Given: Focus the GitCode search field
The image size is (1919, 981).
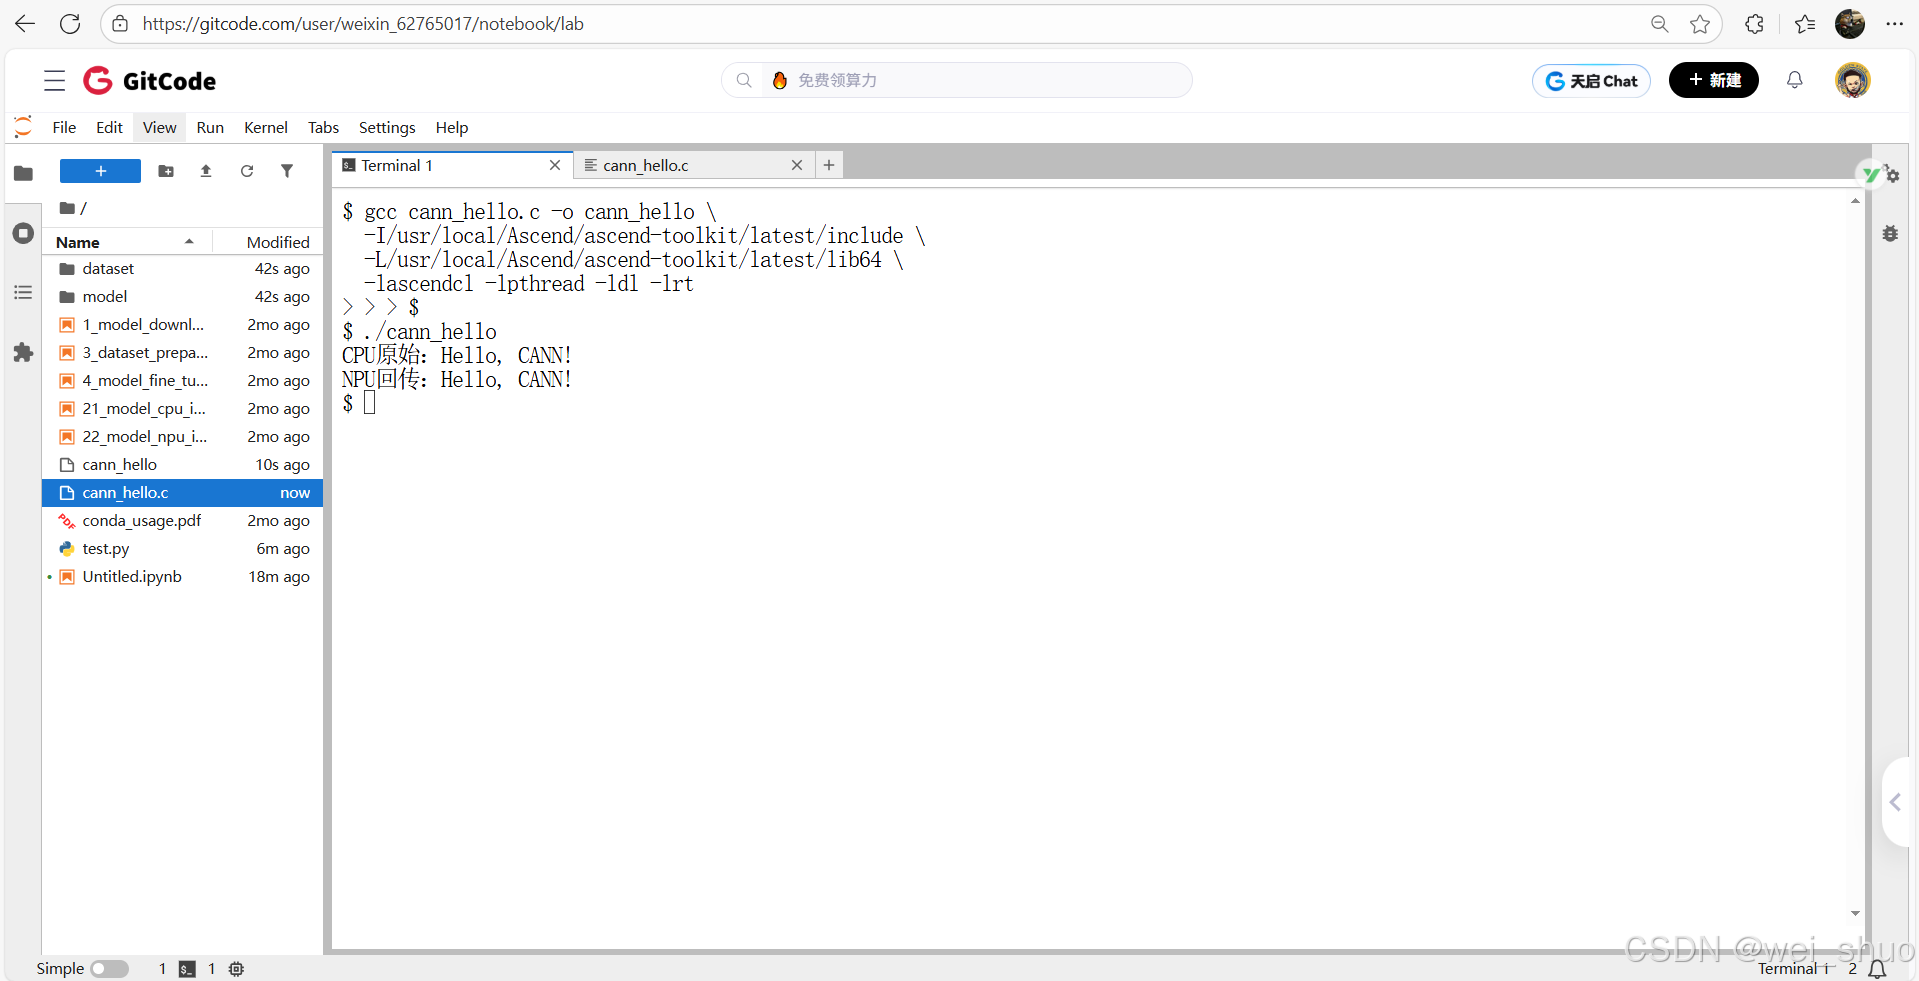Looking at the screenshot, I should tap(957, 80).
